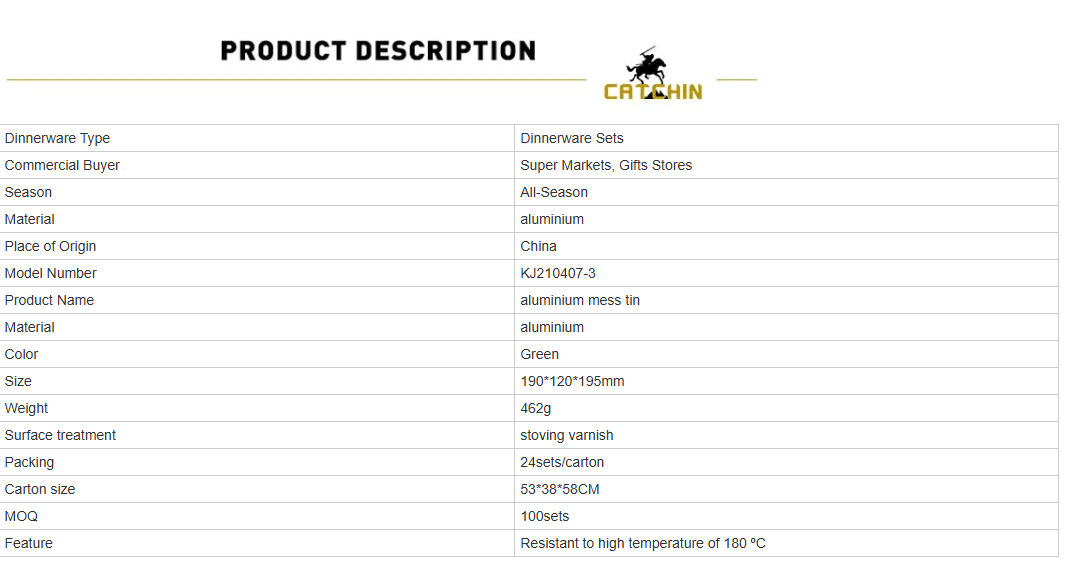Click the PRODUCT DESCRIPTION heading
The image size is (1077, 565).
378,51
